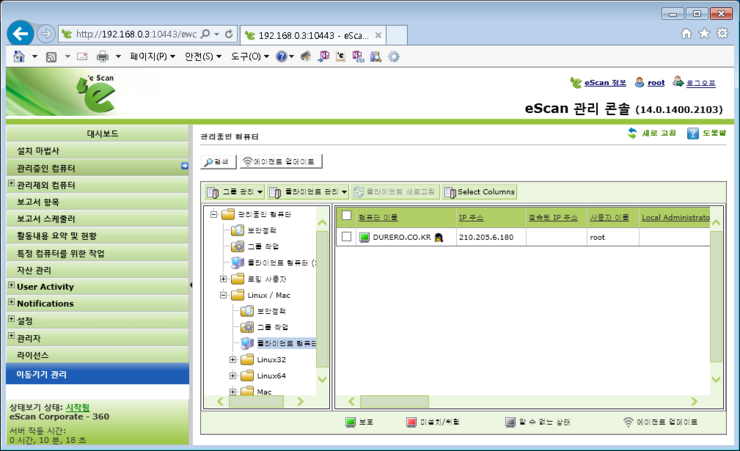Click the browser forward arrow button
This screenshot has height=451, width=740.
46,33
